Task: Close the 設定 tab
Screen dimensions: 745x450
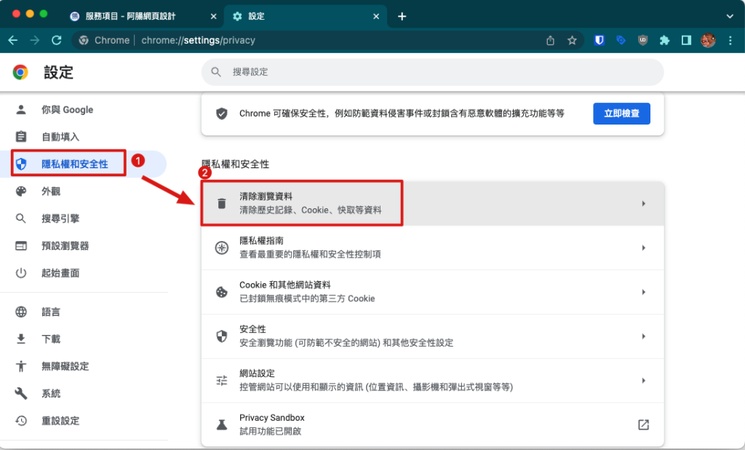Action: click(376, 16)
